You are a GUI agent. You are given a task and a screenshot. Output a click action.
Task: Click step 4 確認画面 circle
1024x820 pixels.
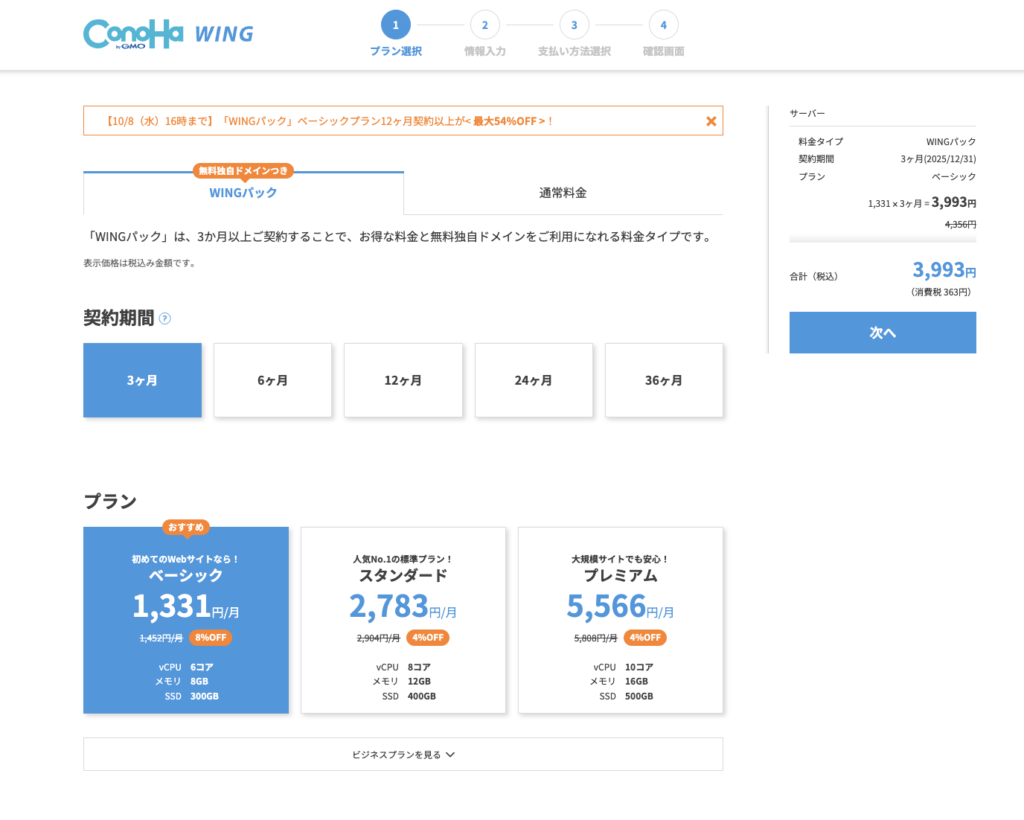tap(663, 25)
